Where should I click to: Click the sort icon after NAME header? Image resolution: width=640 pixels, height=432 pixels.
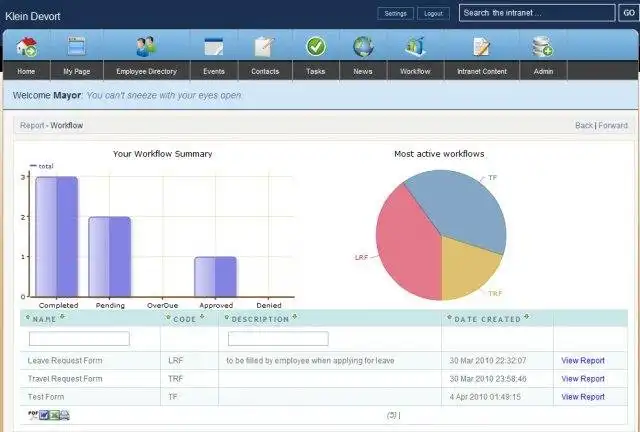coord(62,316)
